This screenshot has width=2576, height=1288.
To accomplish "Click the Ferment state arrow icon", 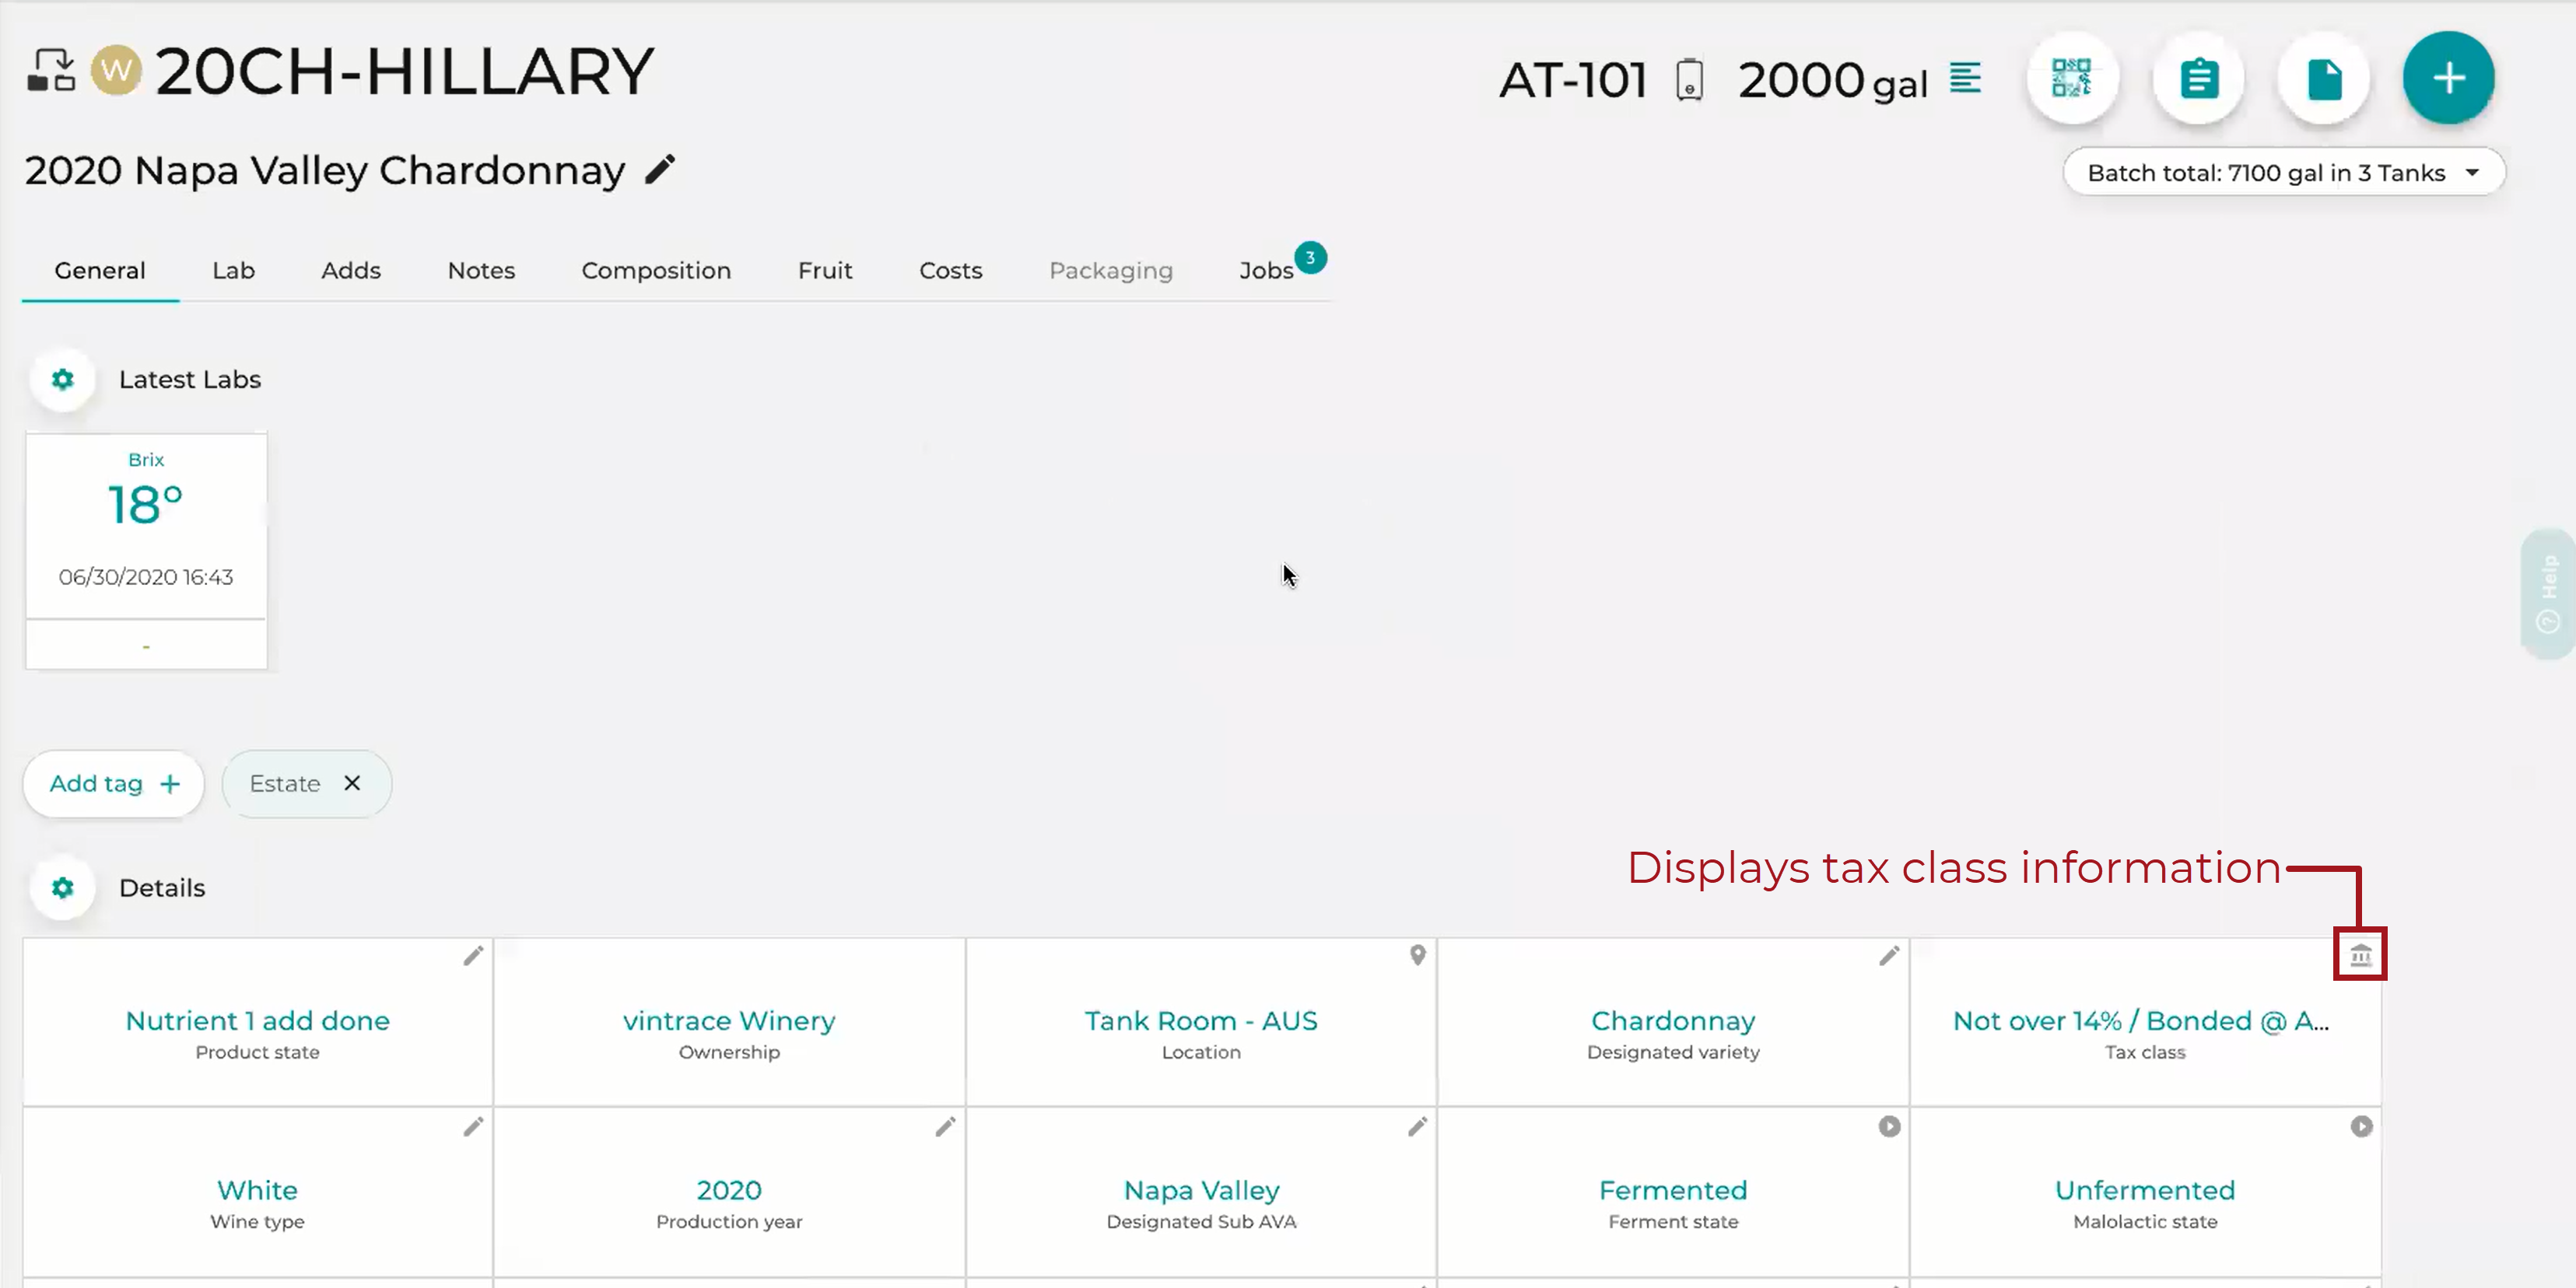I will pos(1889,1127).
